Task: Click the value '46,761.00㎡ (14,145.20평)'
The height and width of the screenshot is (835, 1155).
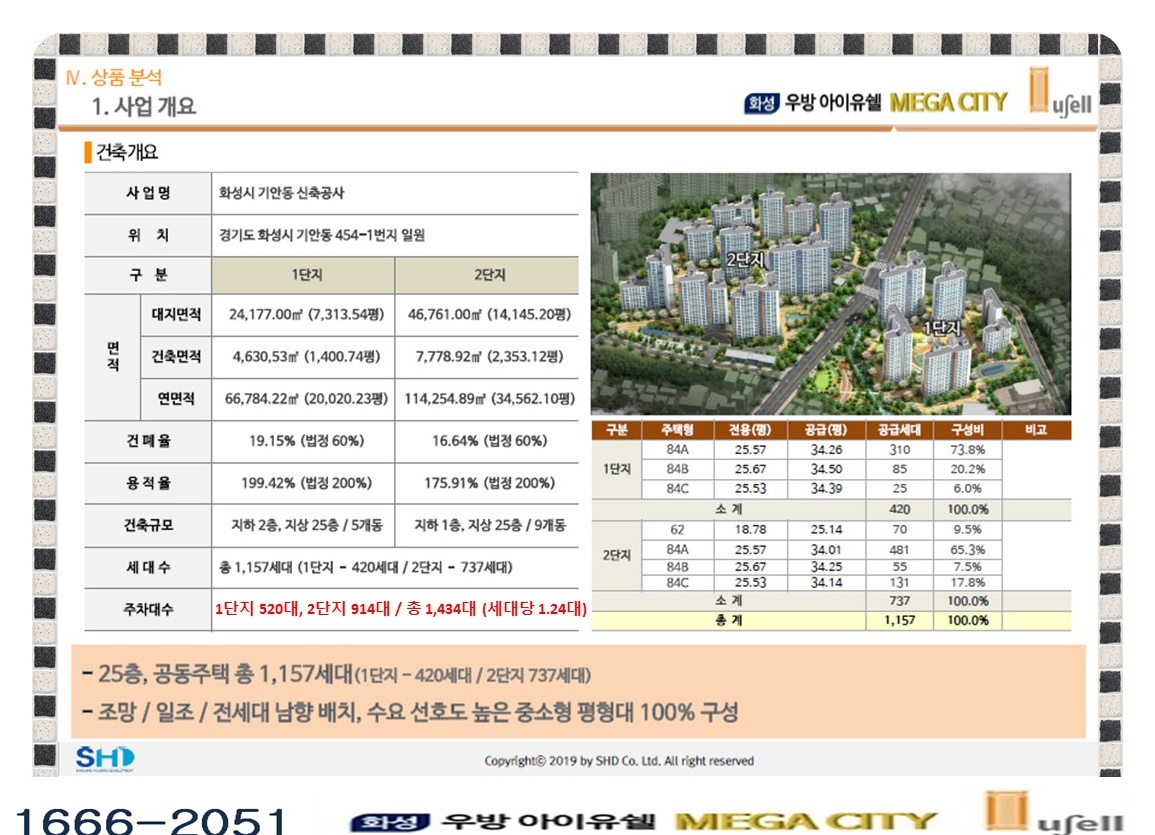Action: pyautogui.click(x=489, y=314)
